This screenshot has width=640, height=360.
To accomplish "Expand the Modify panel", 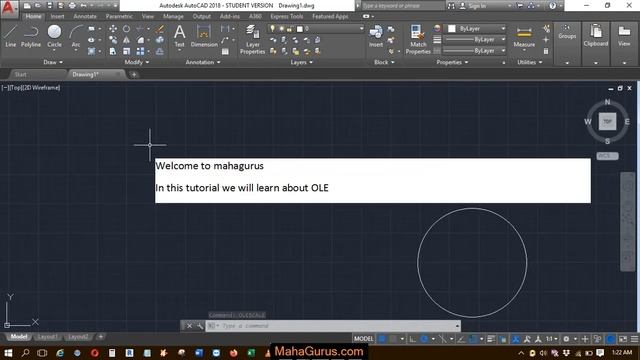I will pos(137,62).
